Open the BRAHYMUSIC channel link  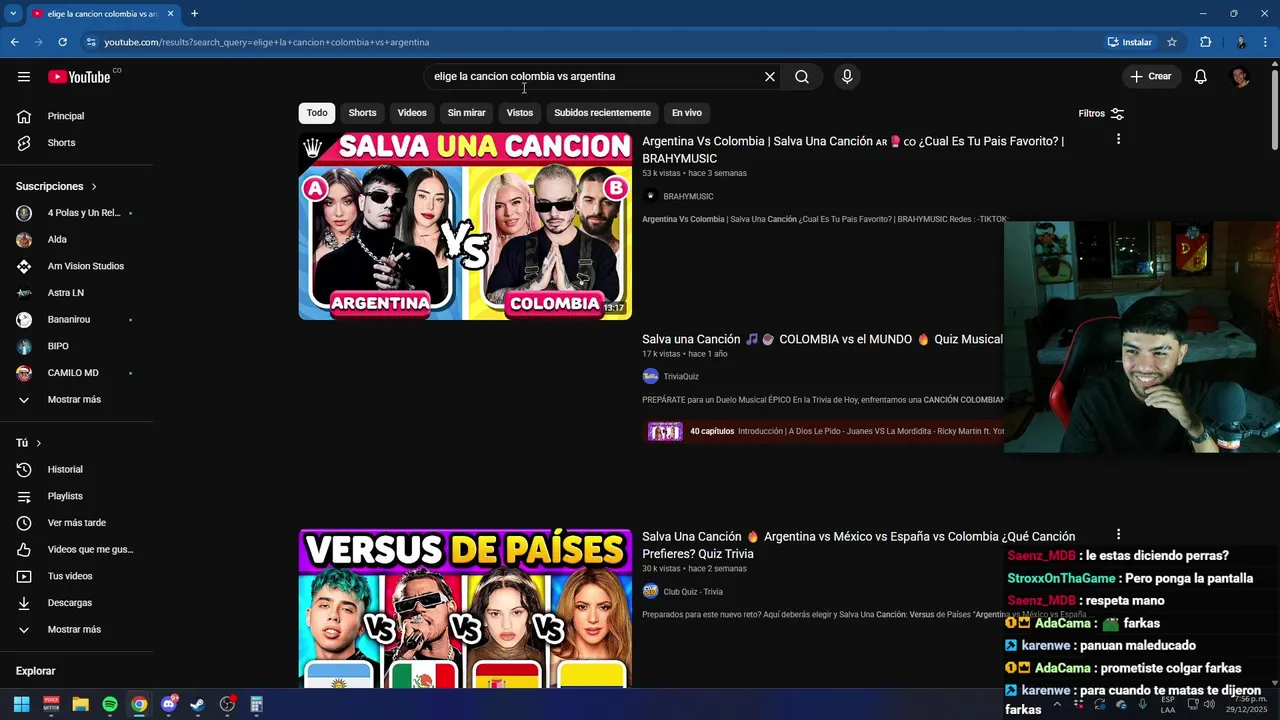click(688, 197)
